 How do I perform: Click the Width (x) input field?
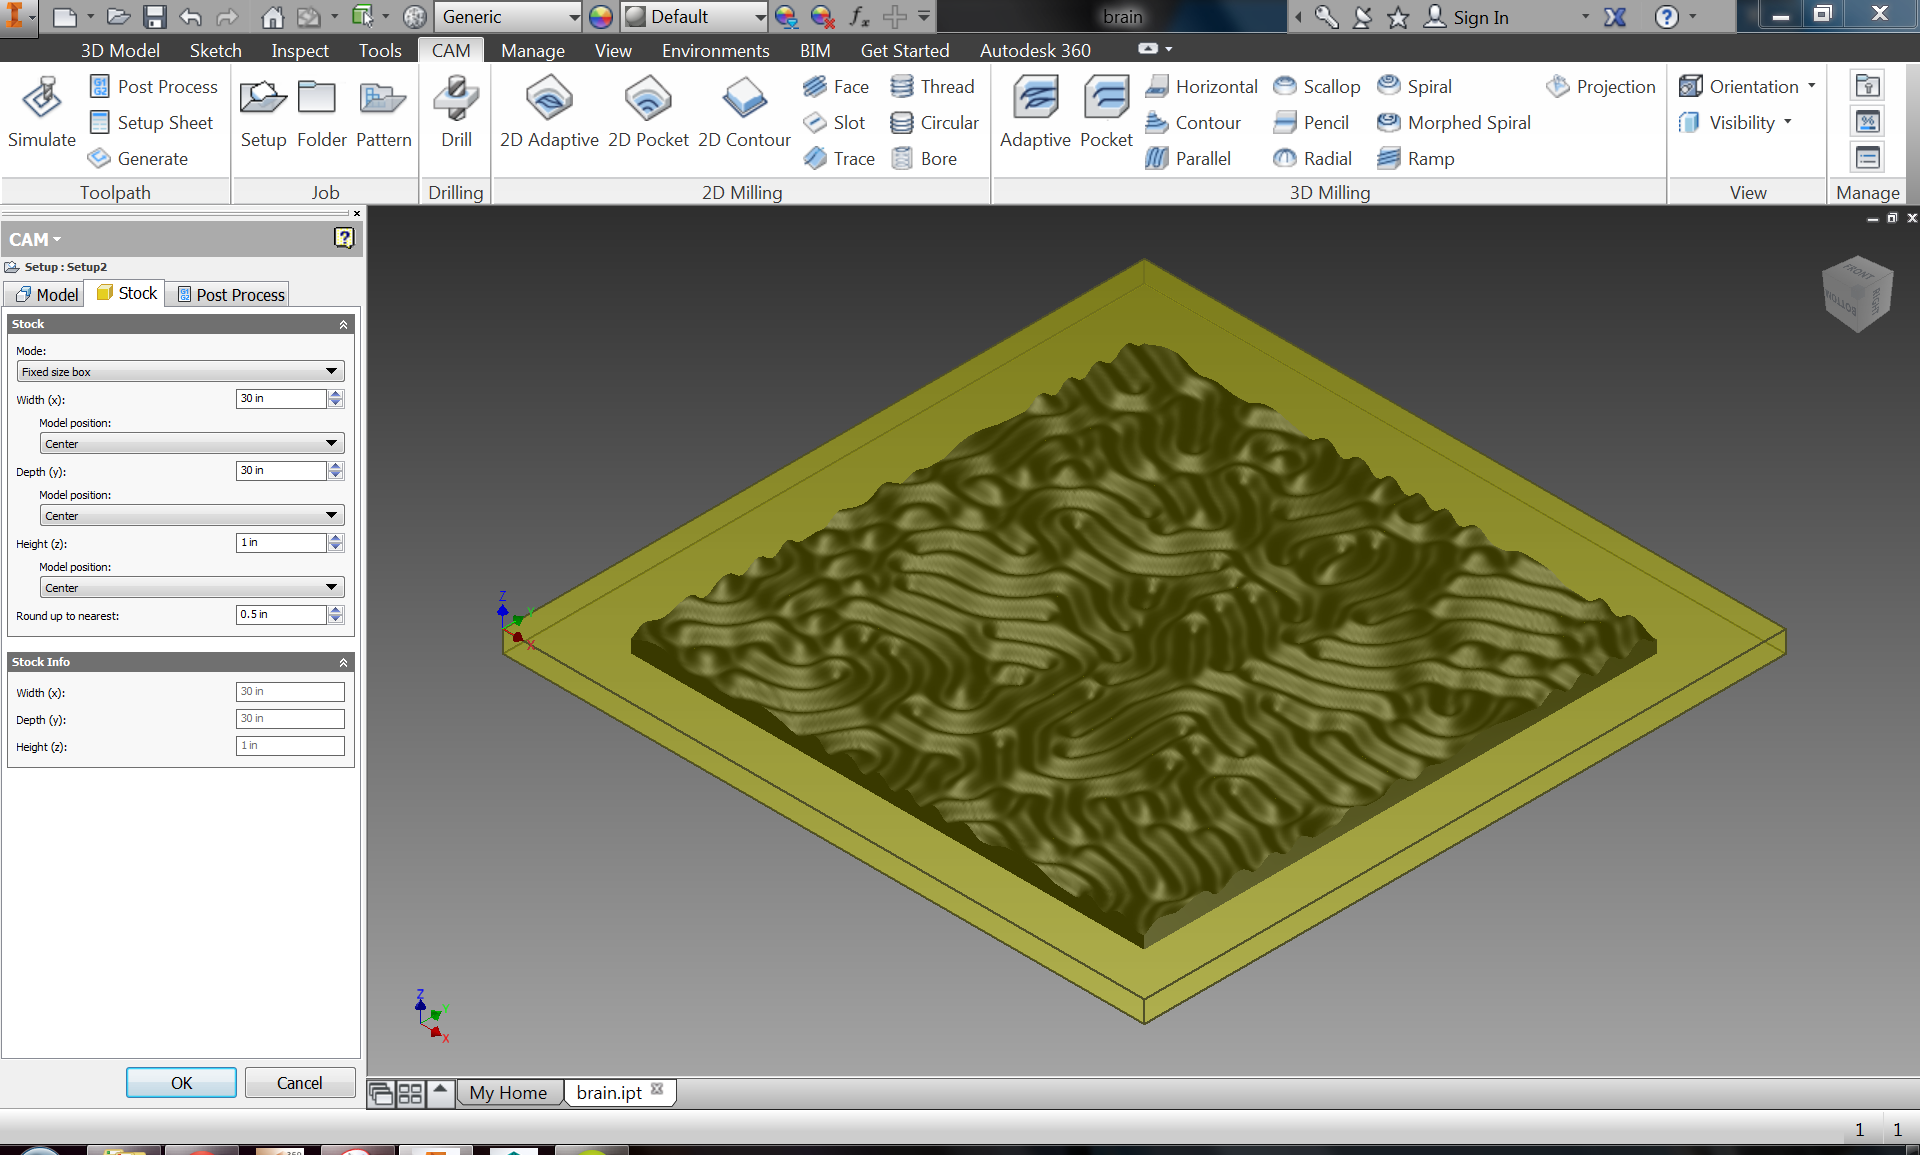[281, 399]
